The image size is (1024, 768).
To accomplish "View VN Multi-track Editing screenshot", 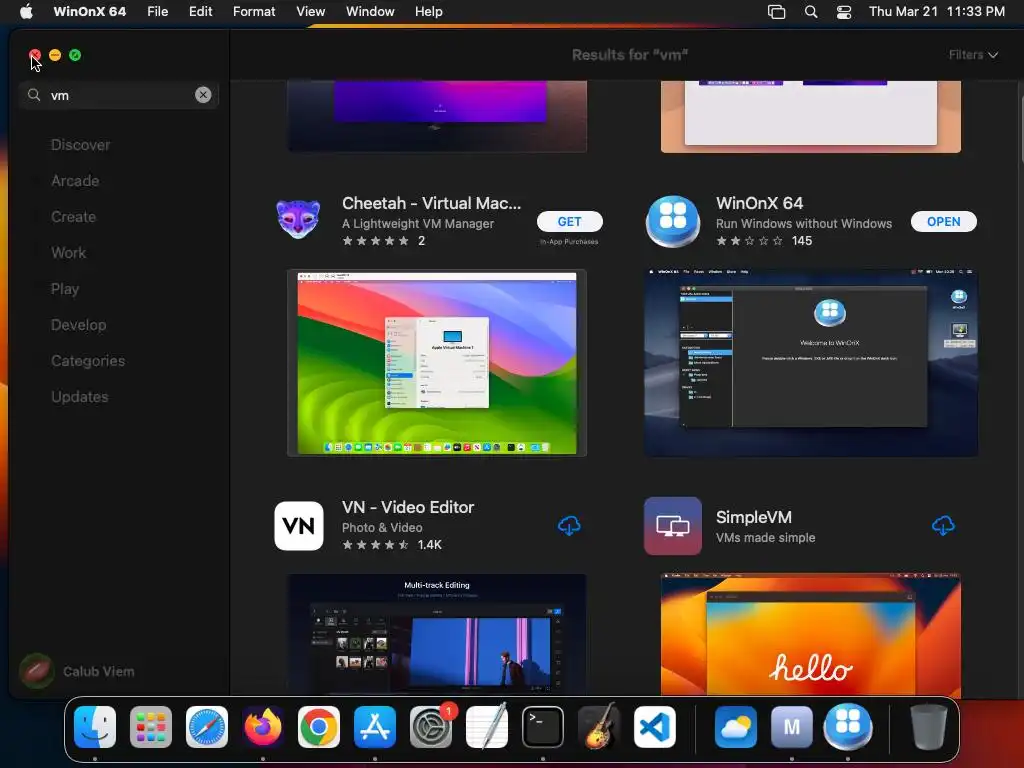I will [437, 633].
